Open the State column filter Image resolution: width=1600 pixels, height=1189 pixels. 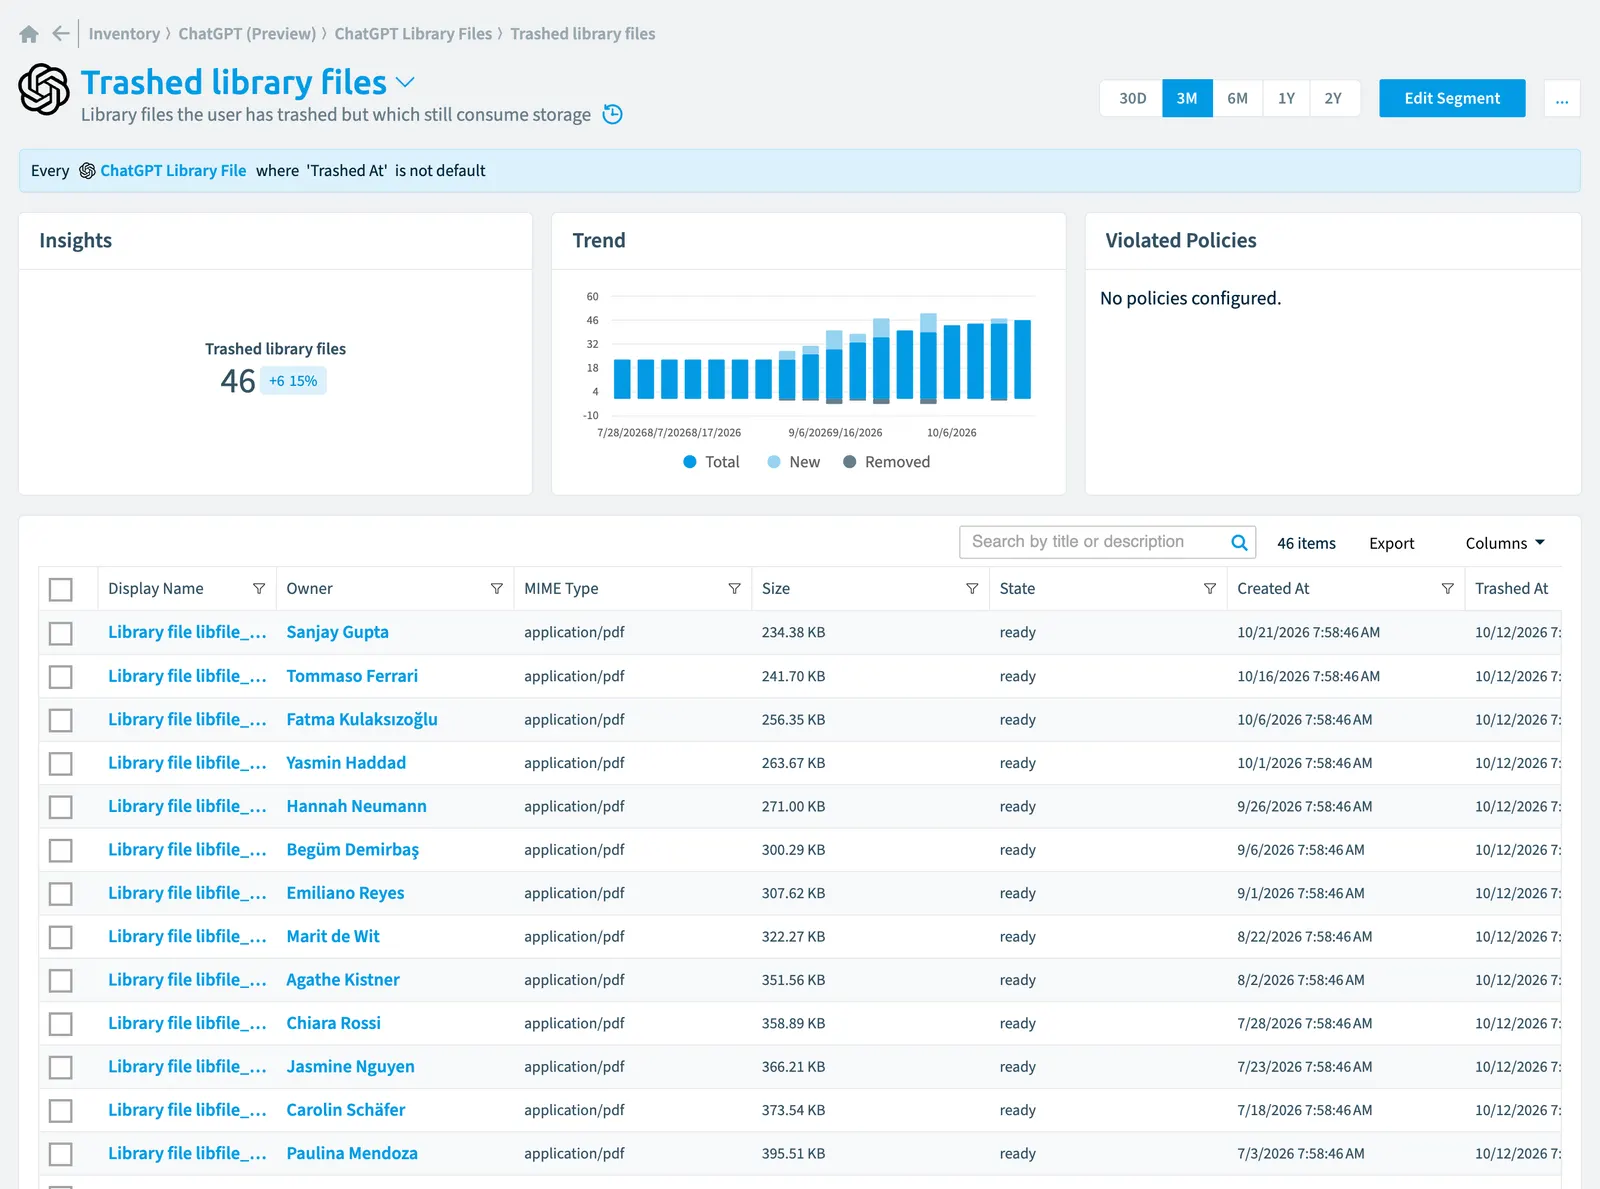[x=1210, y=589]
